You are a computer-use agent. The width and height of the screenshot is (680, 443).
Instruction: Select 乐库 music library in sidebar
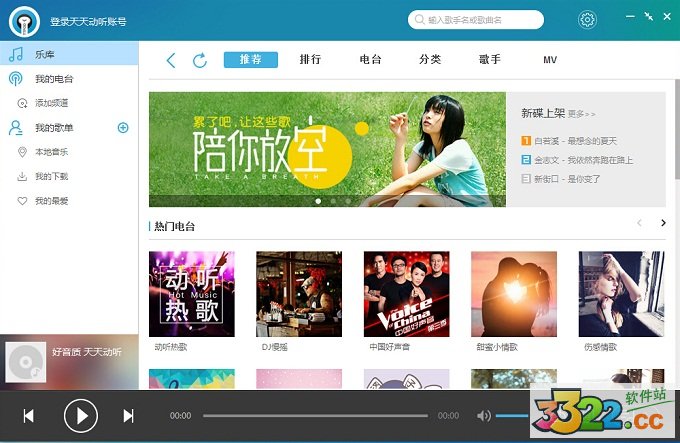(x=69, y=54)
